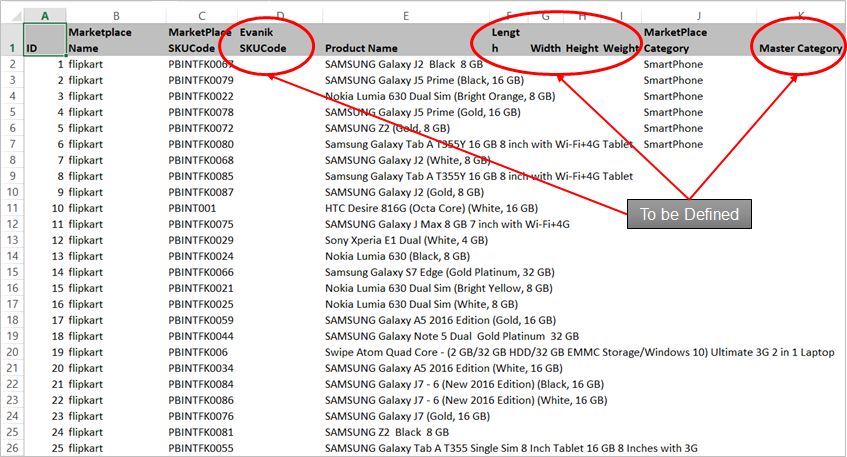
Task: Select the Product Name header cell
Action: tap(406, 40)
